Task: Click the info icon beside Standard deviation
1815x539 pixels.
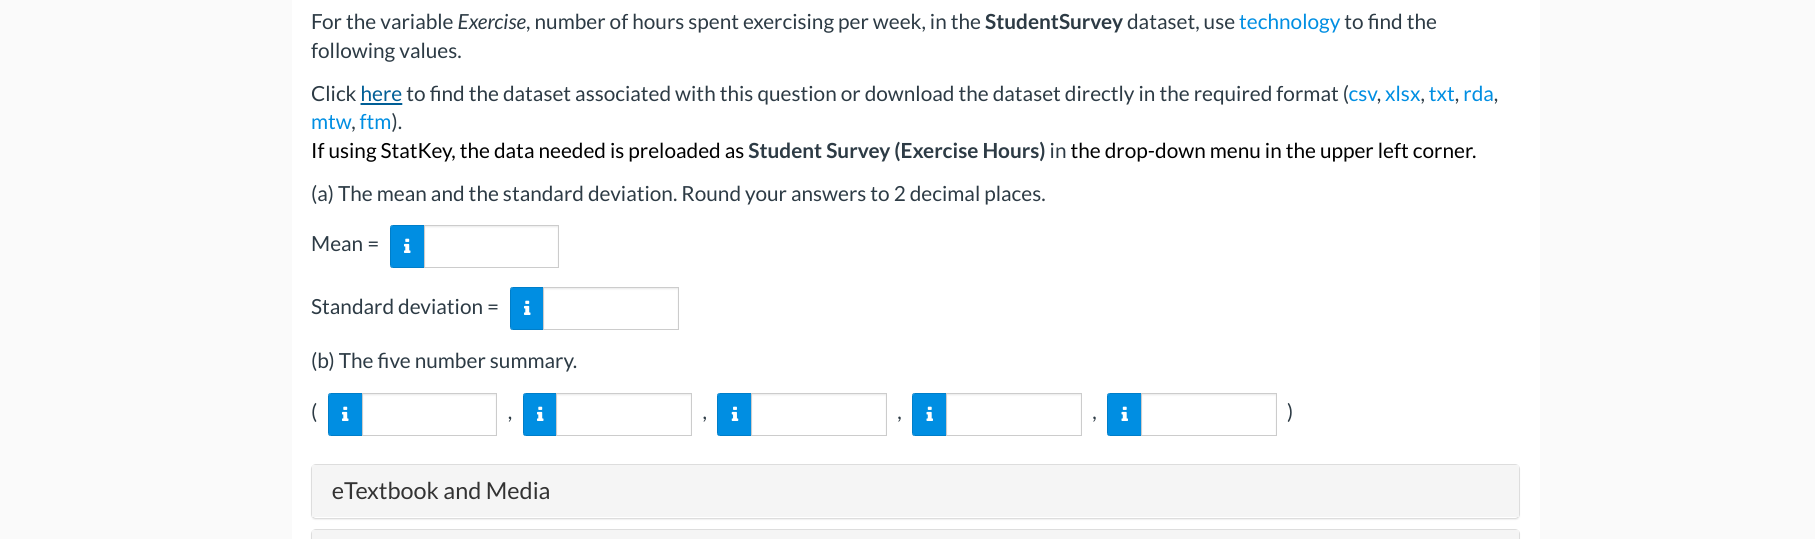Action: click(x=527, y=308)
